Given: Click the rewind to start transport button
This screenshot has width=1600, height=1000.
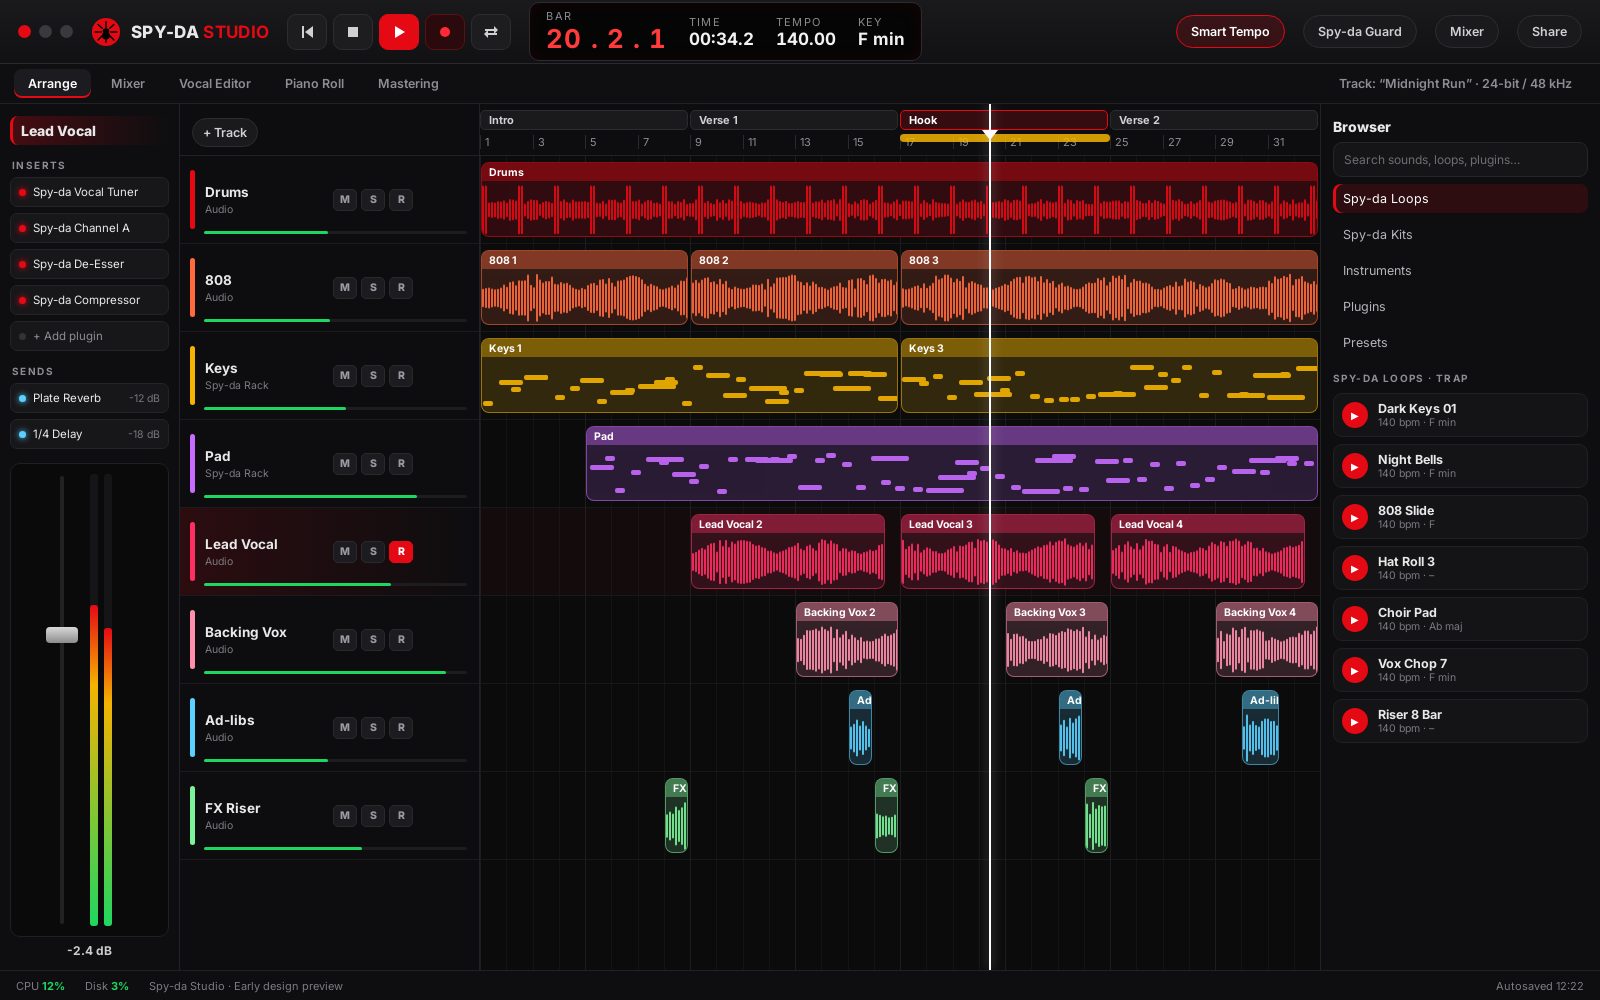Looking at the screenshot, I should coord(307,32).
